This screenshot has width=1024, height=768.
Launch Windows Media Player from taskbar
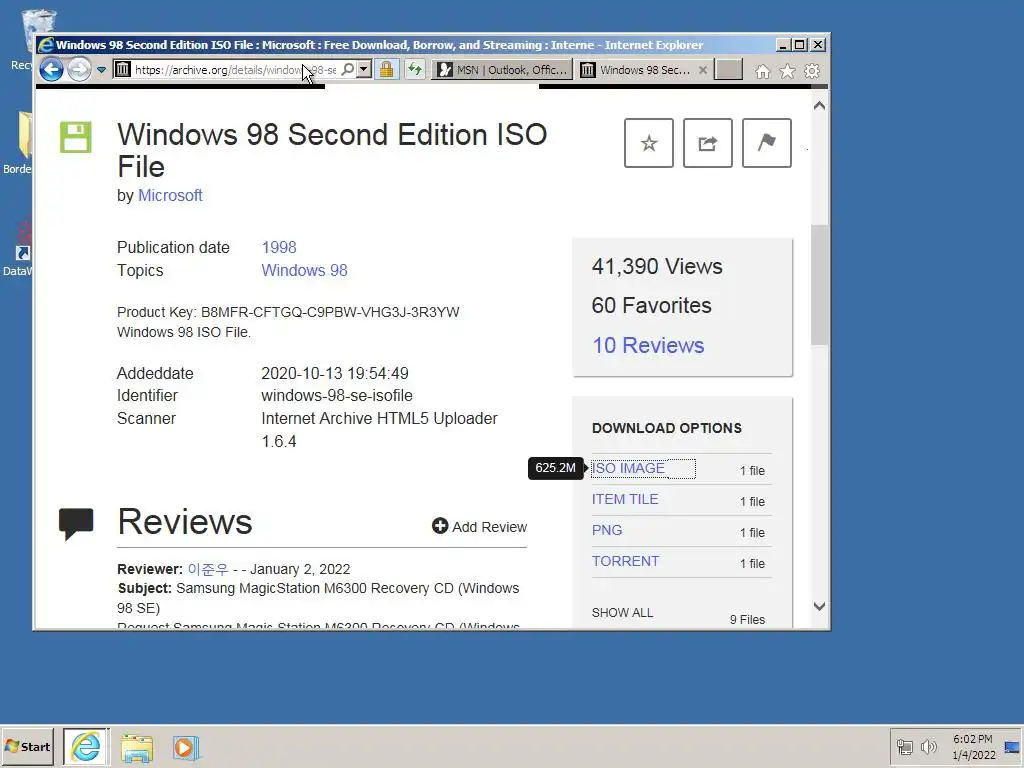click(x=185, y=748)
